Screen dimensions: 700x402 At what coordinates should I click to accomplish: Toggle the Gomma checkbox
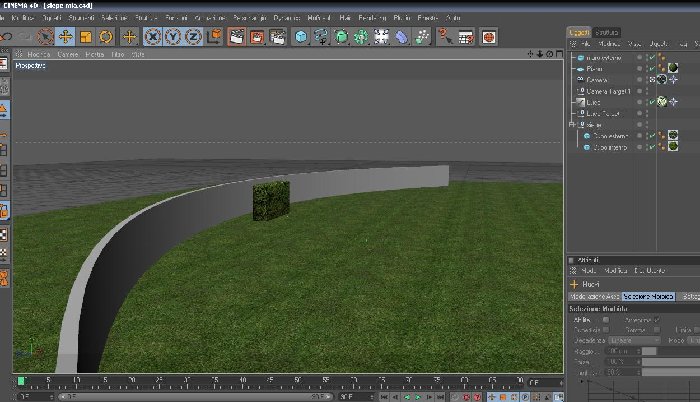tap(656, 330)
